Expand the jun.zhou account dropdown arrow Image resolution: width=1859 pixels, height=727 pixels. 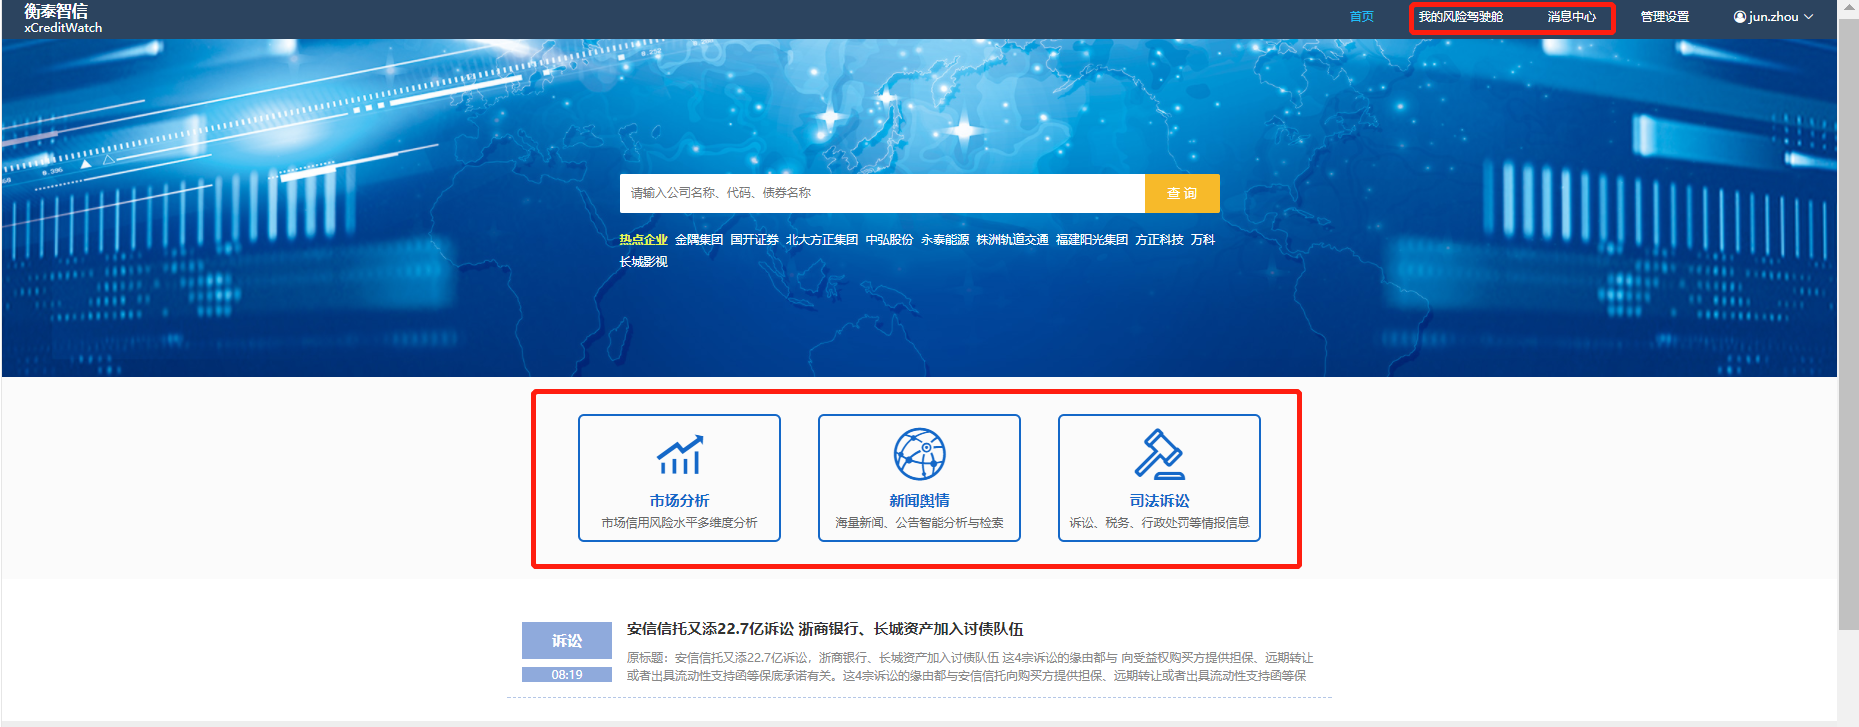click(x=1808, y=17)
